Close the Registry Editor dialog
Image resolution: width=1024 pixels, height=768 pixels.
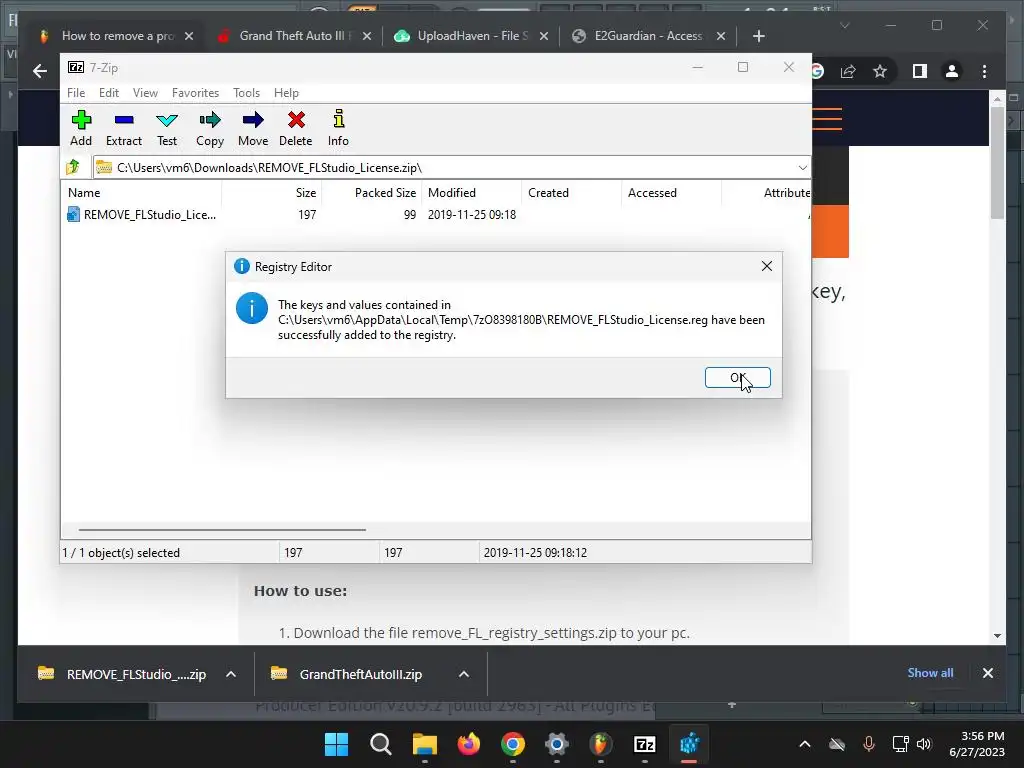(x=767, y=266)
